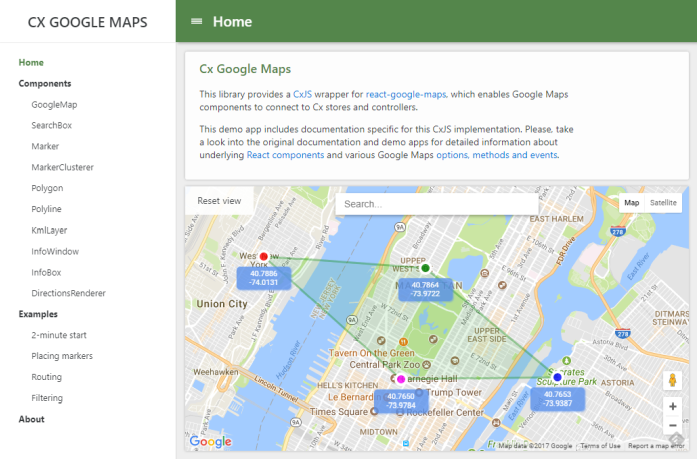Select the magenta marker near Carnegie Hall
The height and width of the screenshot is (459, 697).
[x=401, y=379]
